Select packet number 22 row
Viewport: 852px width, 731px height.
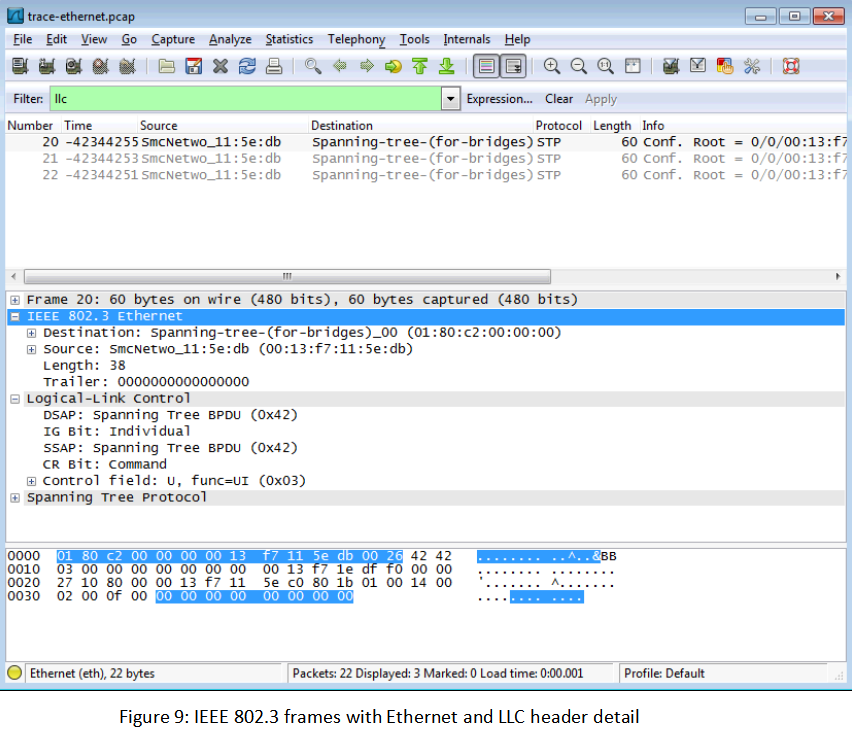pos(426,175)
